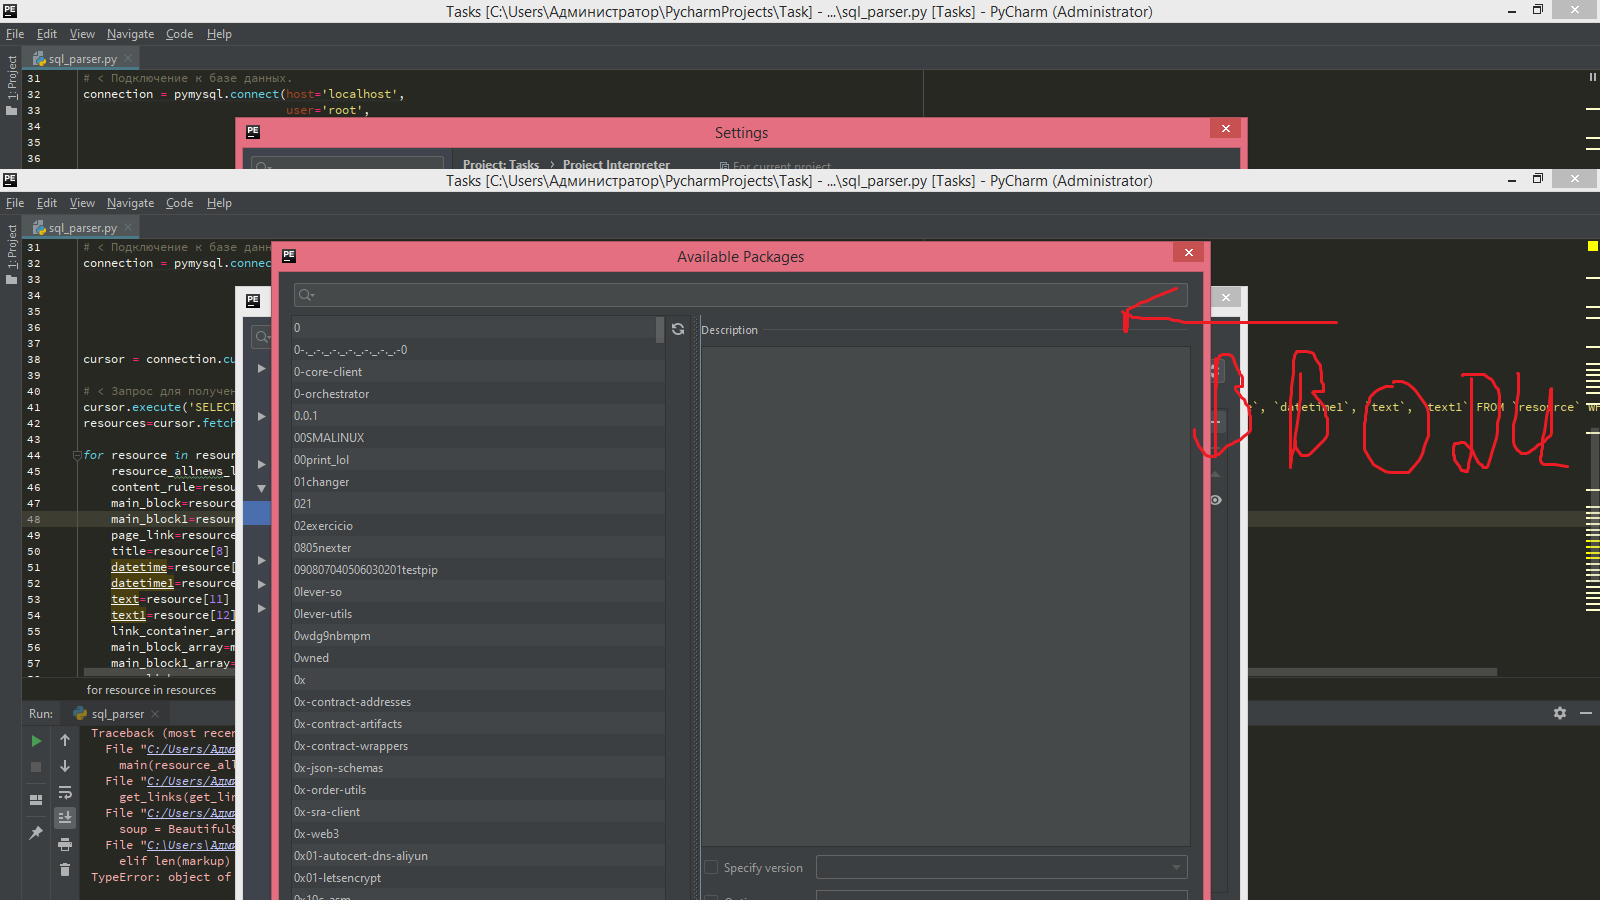Open Code menu in lower PyCharm window
The image size is (1600, 900).
(180, 203)
